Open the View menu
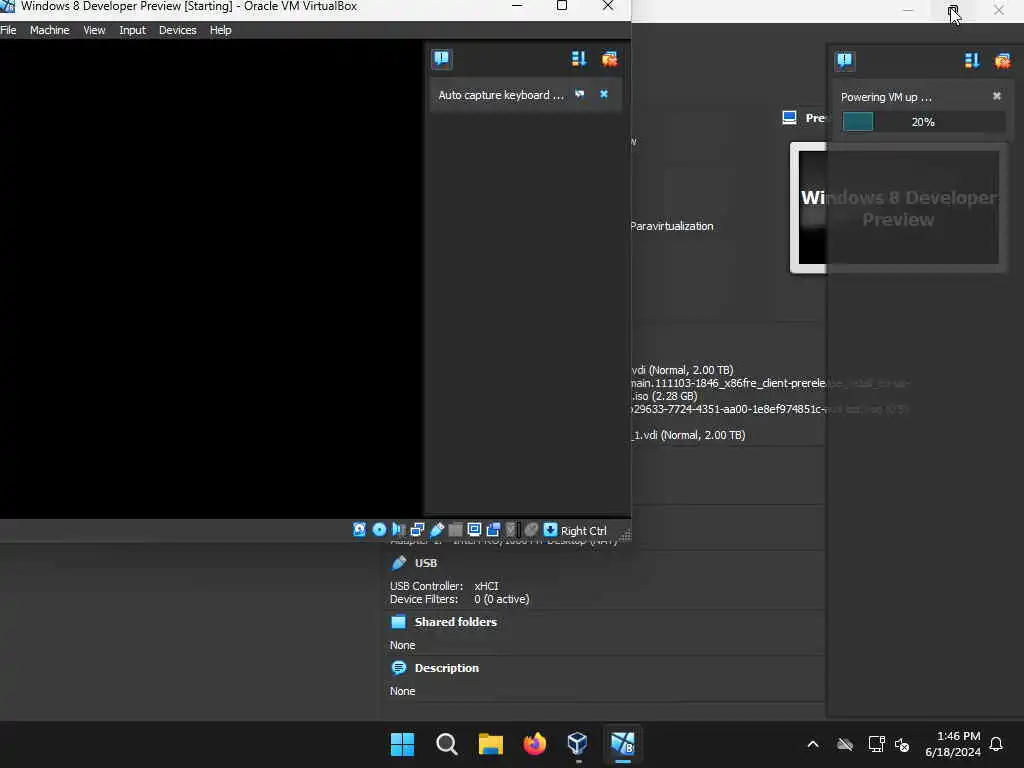Screen dimensions: 1024x768 click(x=94, y=30)
